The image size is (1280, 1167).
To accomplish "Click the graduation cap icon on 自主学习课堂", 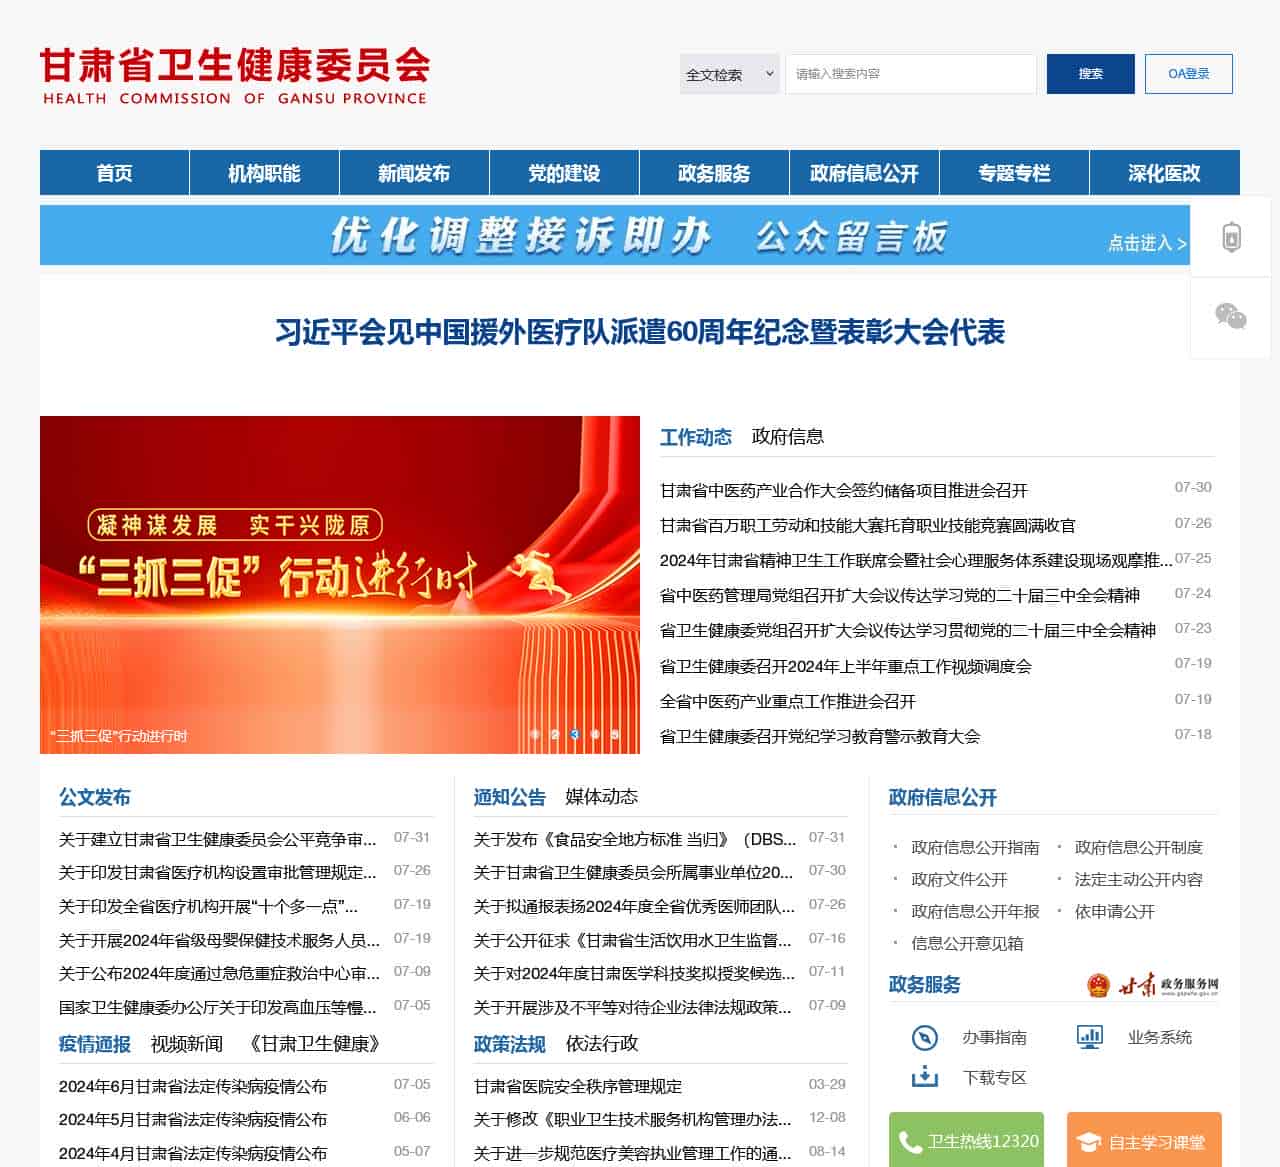I will click(1086, 1140).
